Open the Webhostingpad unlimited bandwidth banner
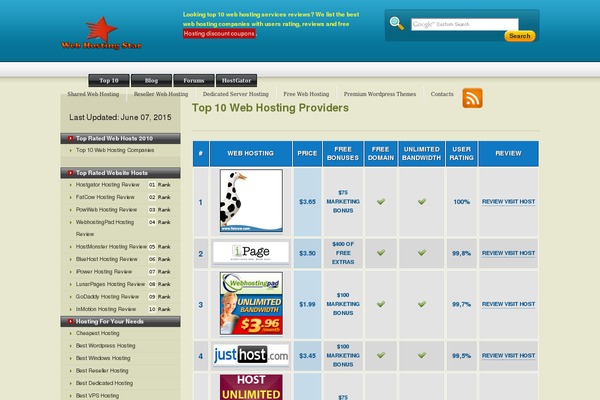The image size is (600, 400). 251,304
